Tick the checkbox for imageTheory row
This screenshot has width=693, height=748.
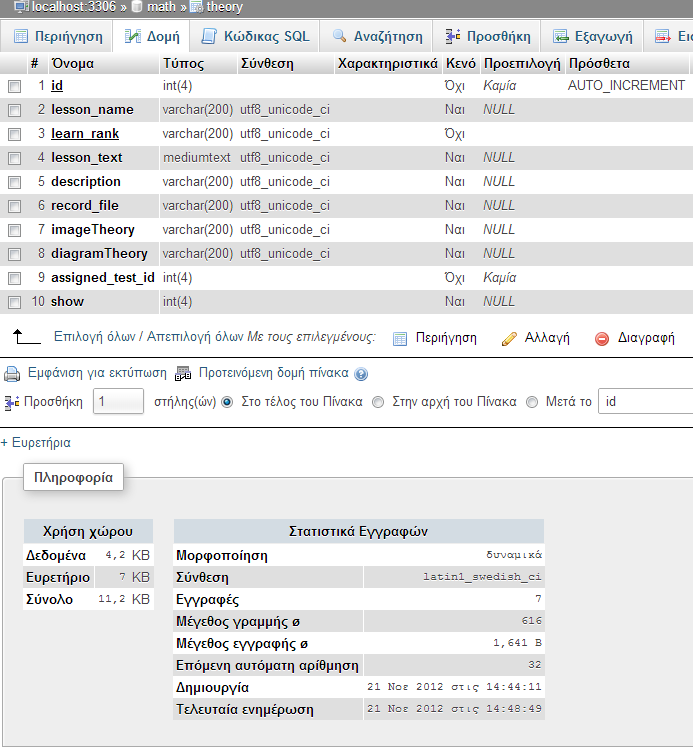pyautogui.click(x=15, y=230)
